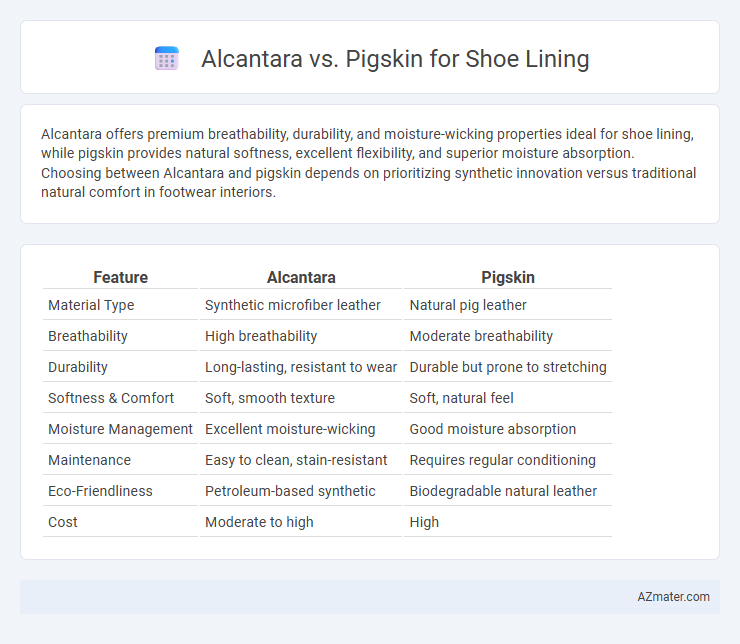Click the 'Softness & Comfort' row label
This screenshot has height=644, width=740.
tap(111, 398)
